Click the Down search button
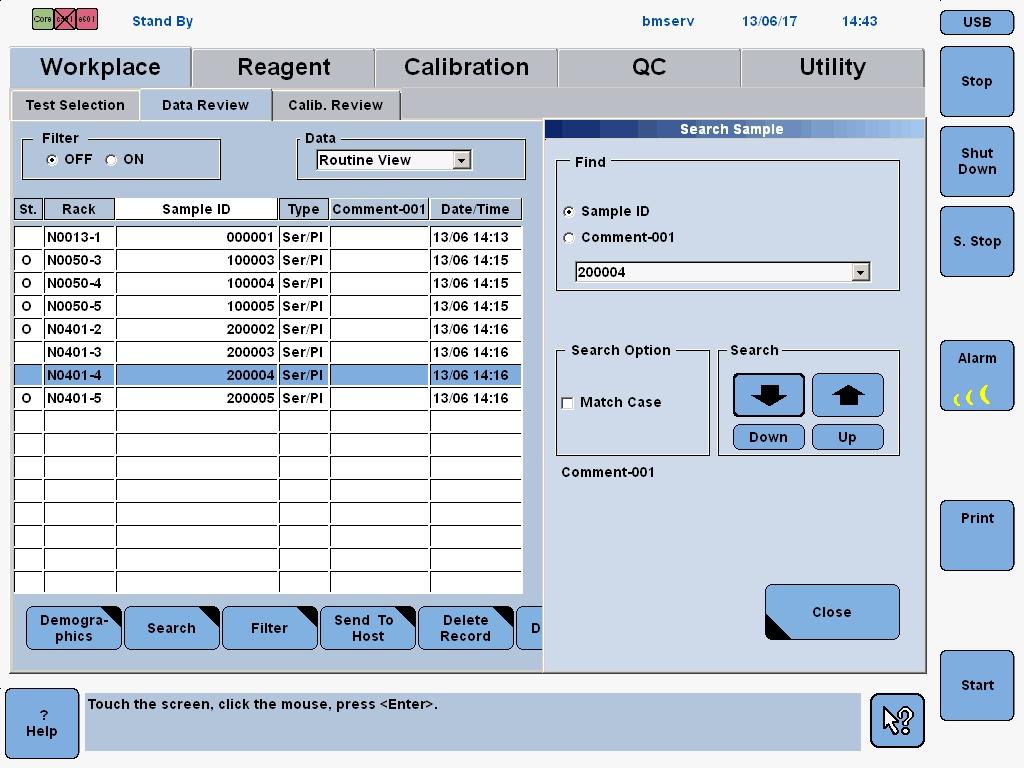 [x=769, y=437]
